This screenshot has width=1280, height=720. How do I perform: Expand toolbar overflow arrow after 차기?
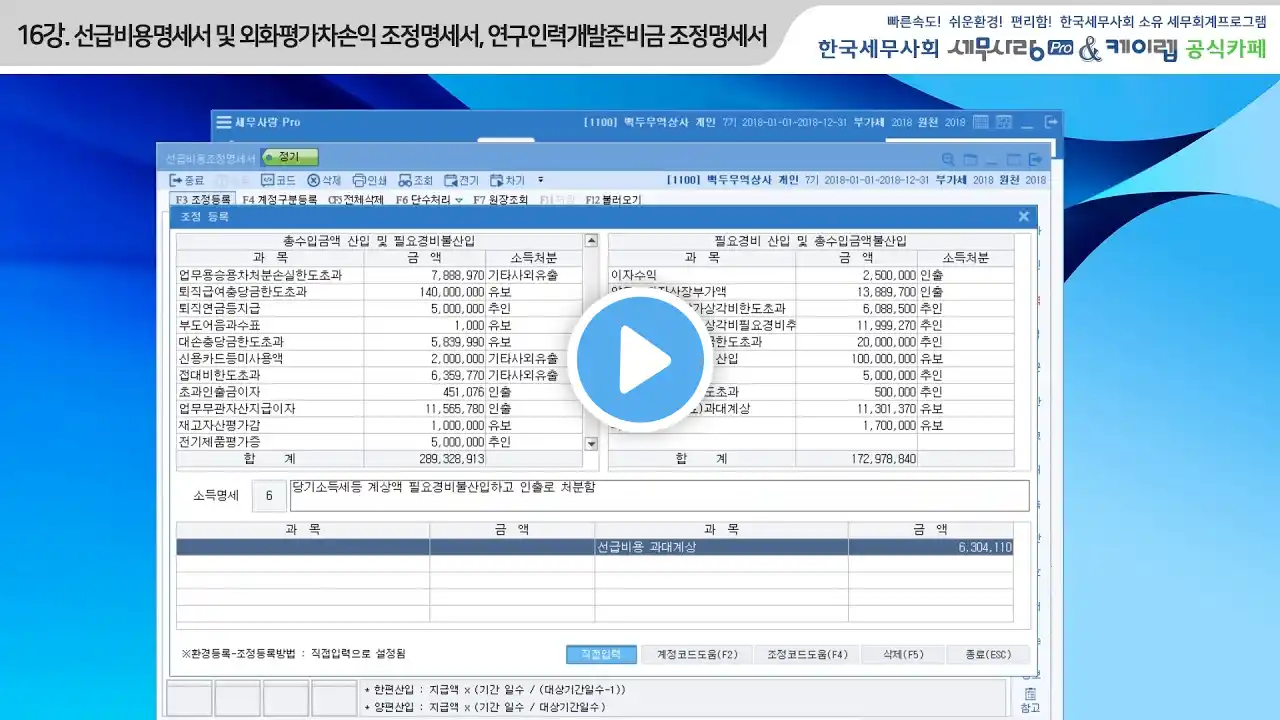pos(541,180)
